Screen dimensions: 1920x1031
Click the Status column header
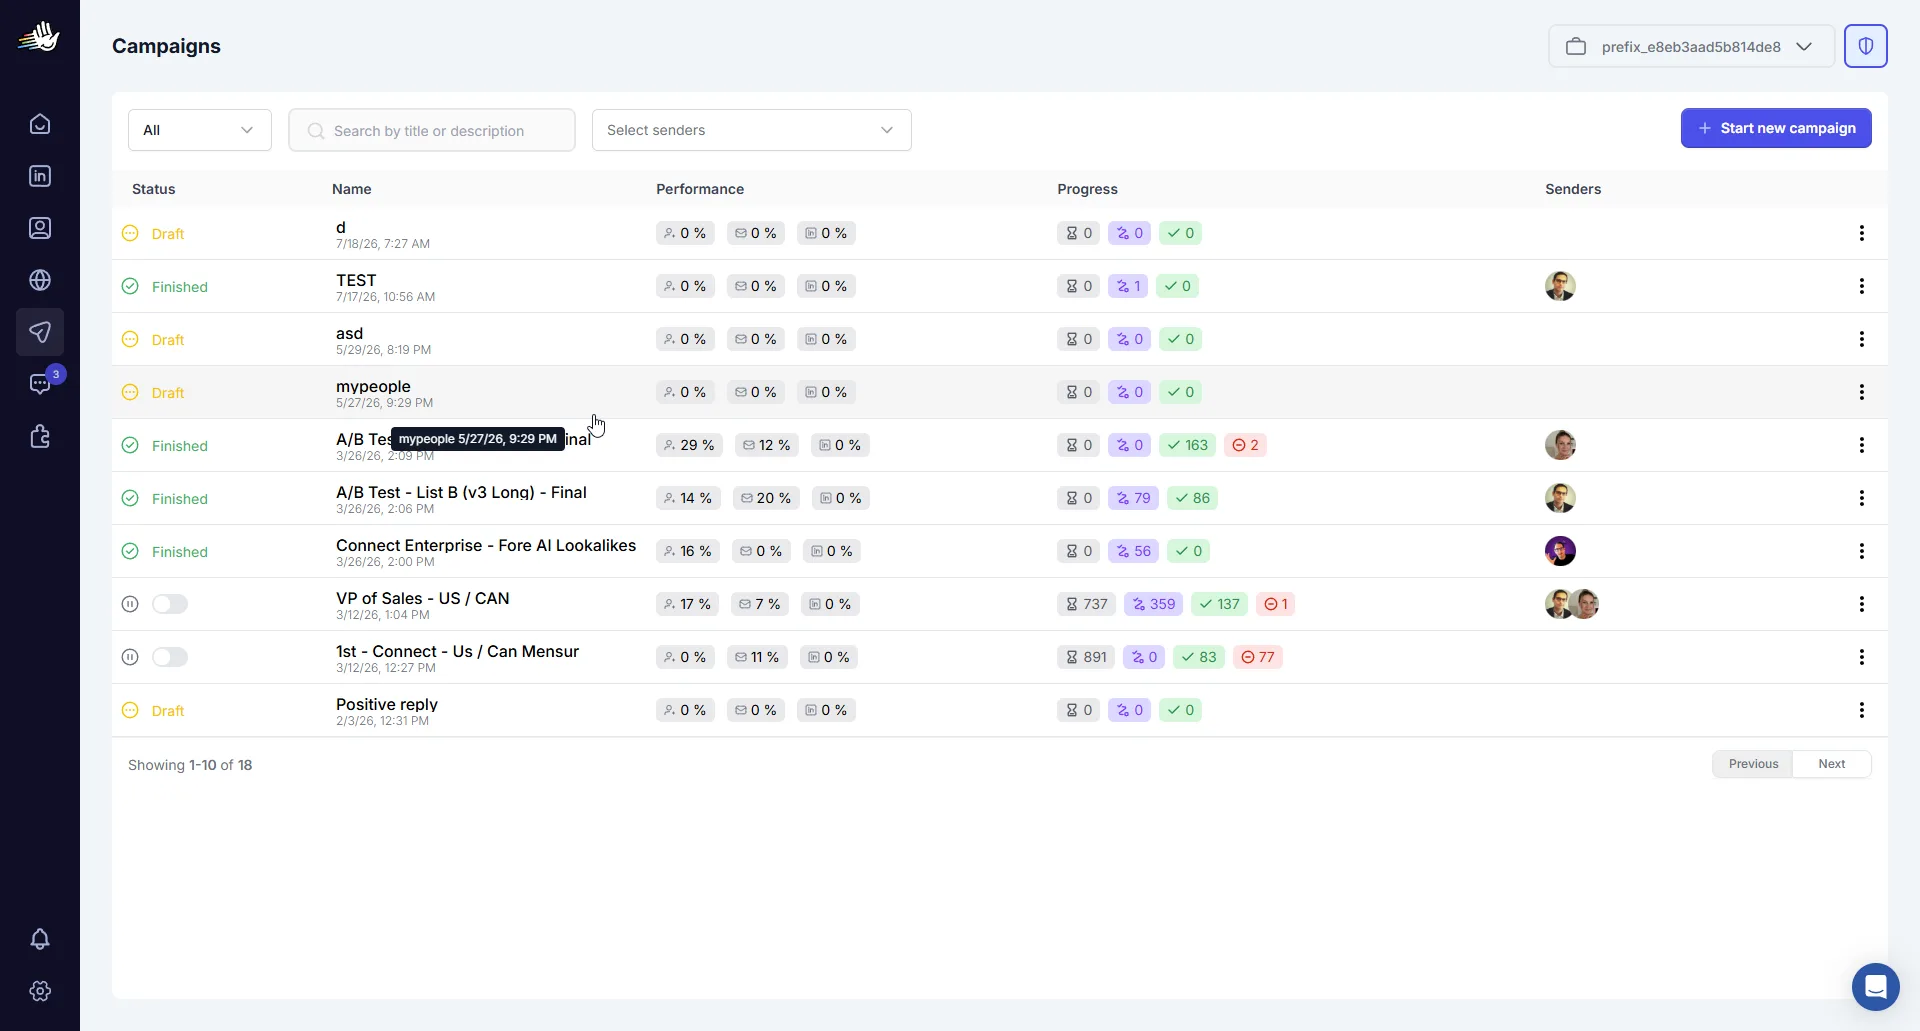[x=154, y=189]
